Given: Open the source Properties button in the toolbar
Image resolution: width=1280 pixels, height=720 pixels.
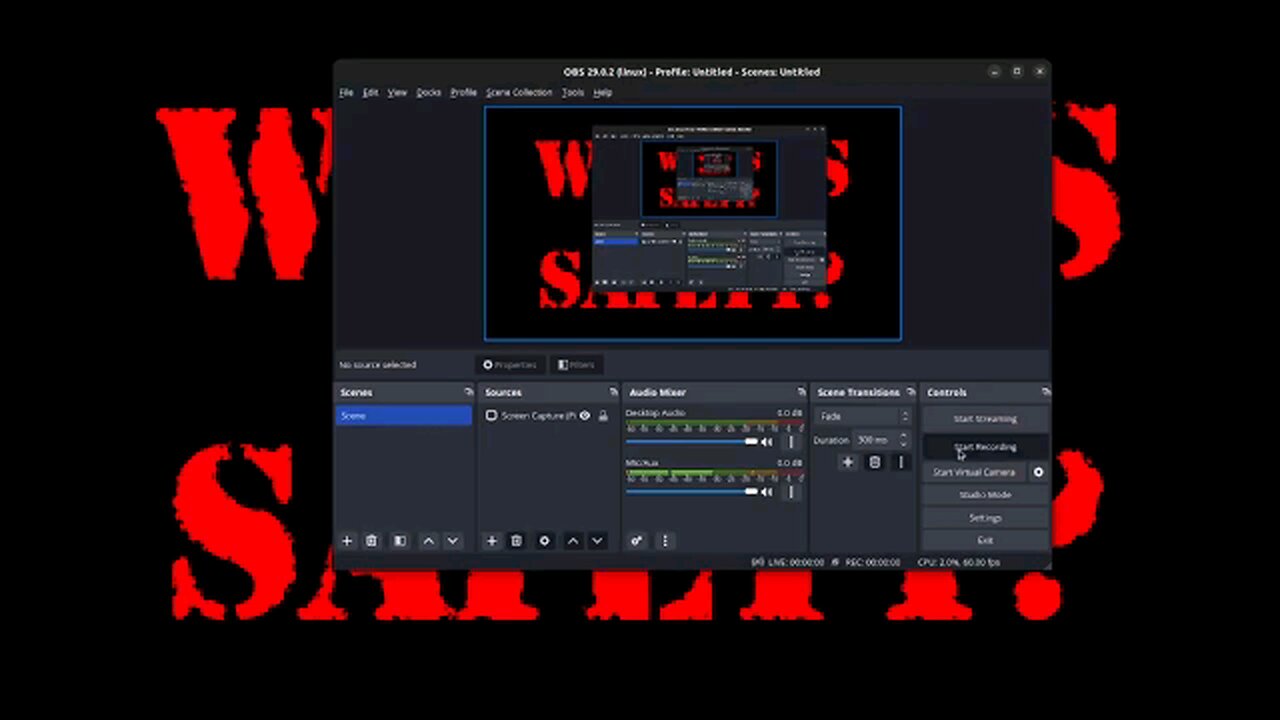Looking at the screenshot, I should 510,365.
